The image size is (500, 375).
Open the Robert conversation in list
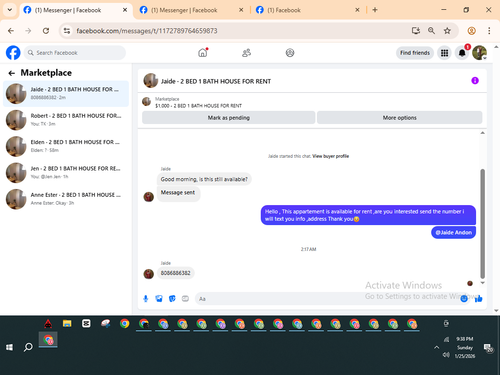pyautogui.click(x=66, y=120)
